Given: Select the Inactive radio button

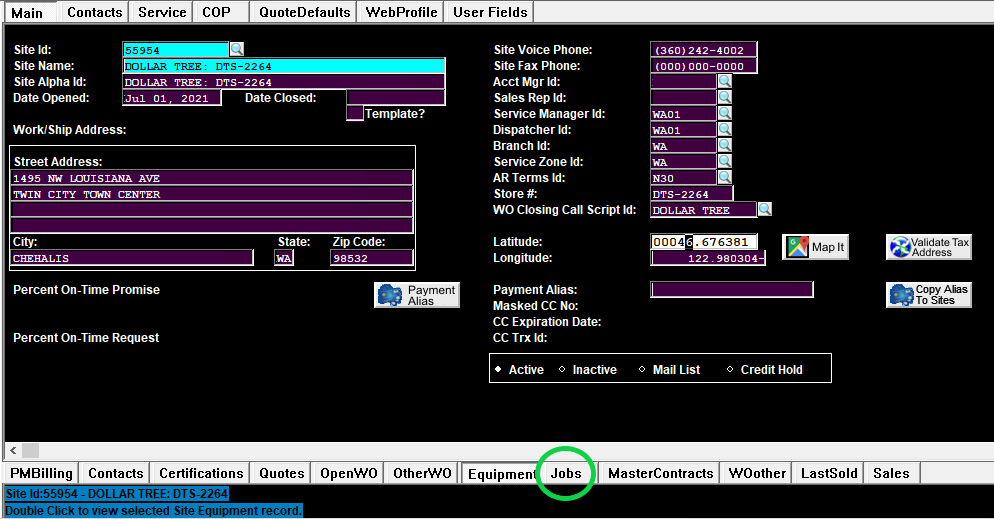Looking at the screenshot, I should [x=562, y=369].
